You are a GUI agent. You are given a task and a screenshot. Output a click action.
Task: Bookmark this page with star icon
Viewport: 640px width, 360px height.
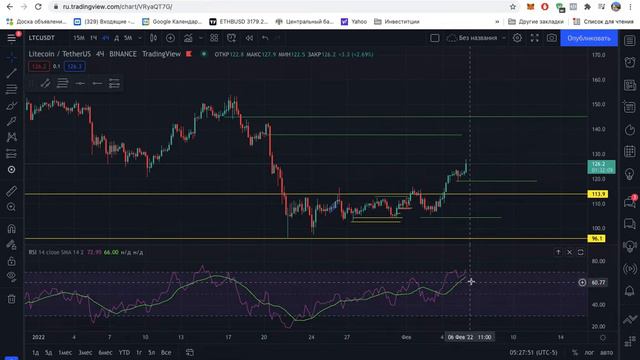click(513, 7)
